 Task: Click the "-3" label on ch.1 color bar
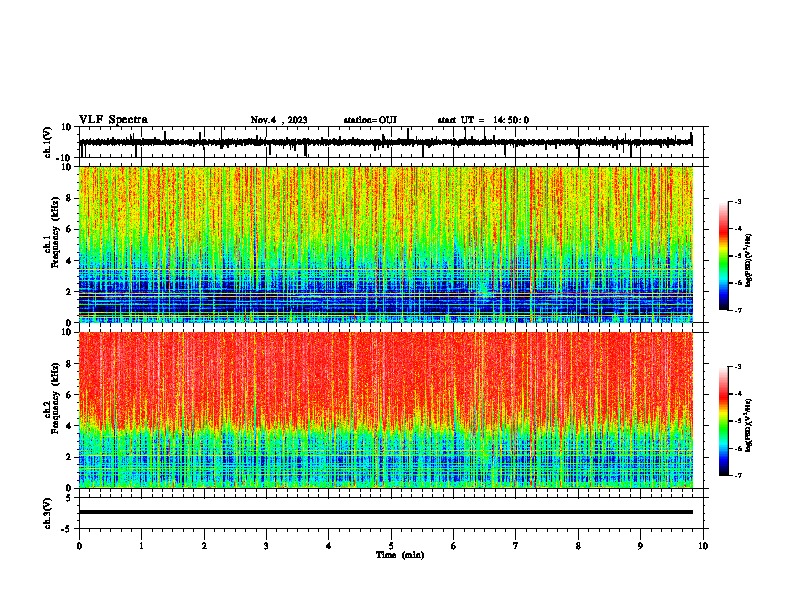click(738, 201)
